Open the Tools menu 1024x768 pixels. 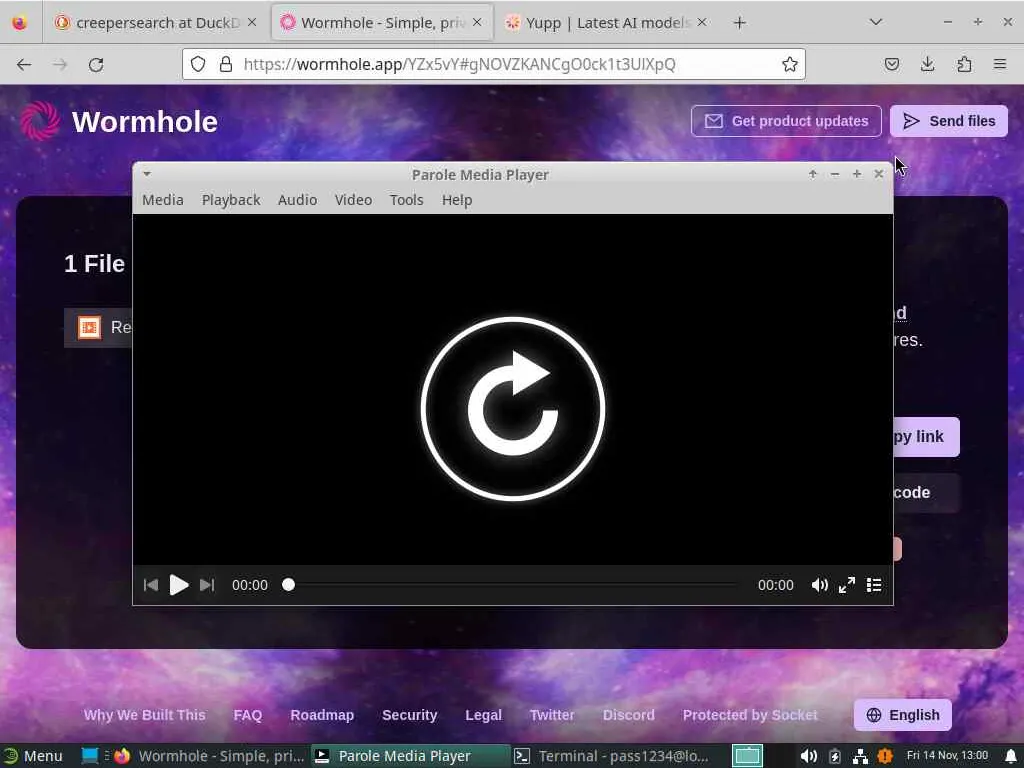[x=406, y=200]
